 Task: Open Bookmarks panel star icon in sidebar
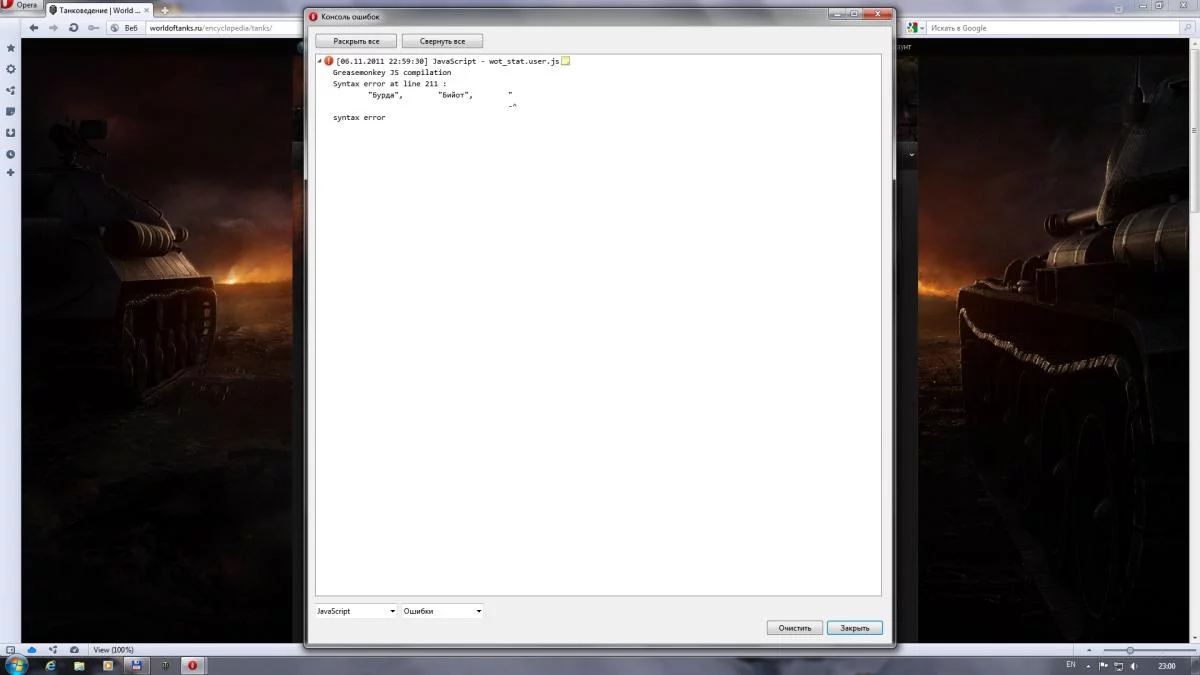click(11, 48)
